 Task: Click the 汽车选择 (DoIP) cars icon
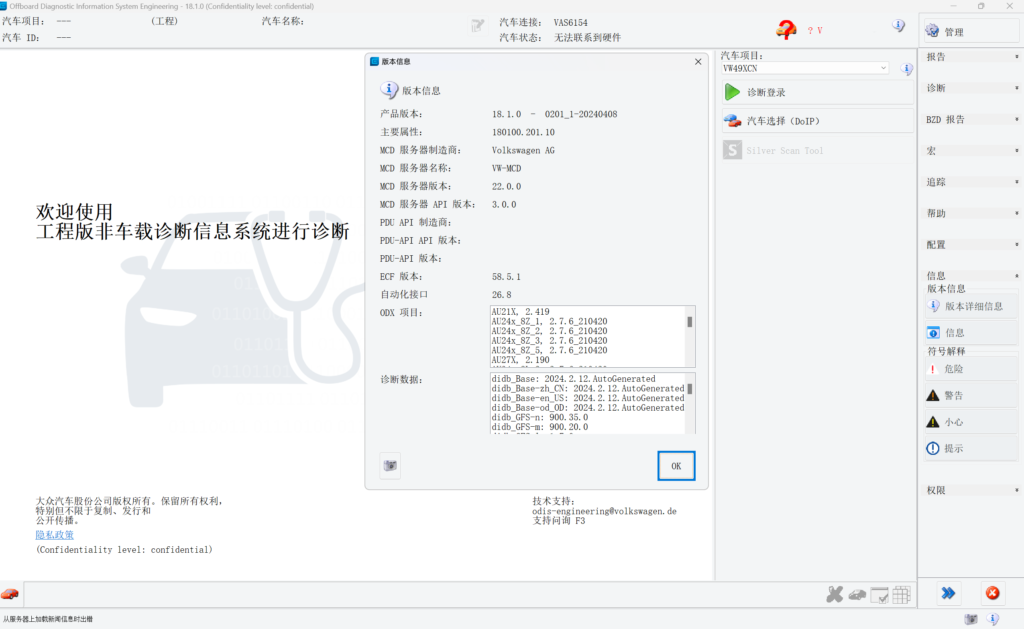[x=732, y=121]
